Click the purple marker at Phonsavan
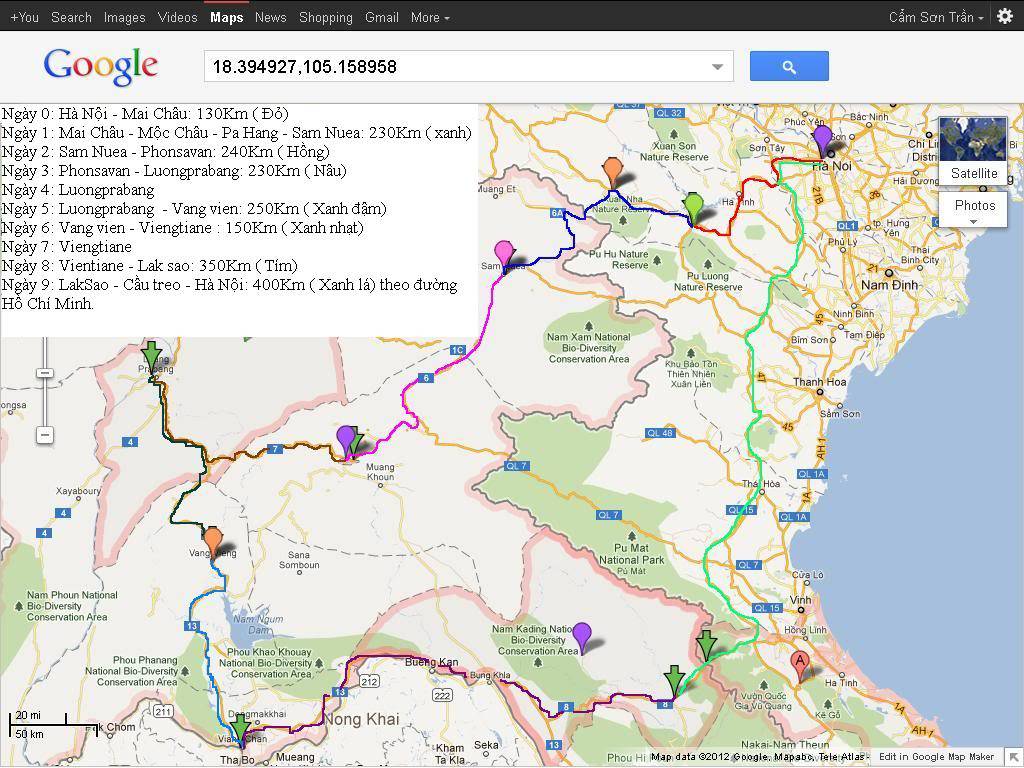The image size is (1024, 768). coord(345,441)
